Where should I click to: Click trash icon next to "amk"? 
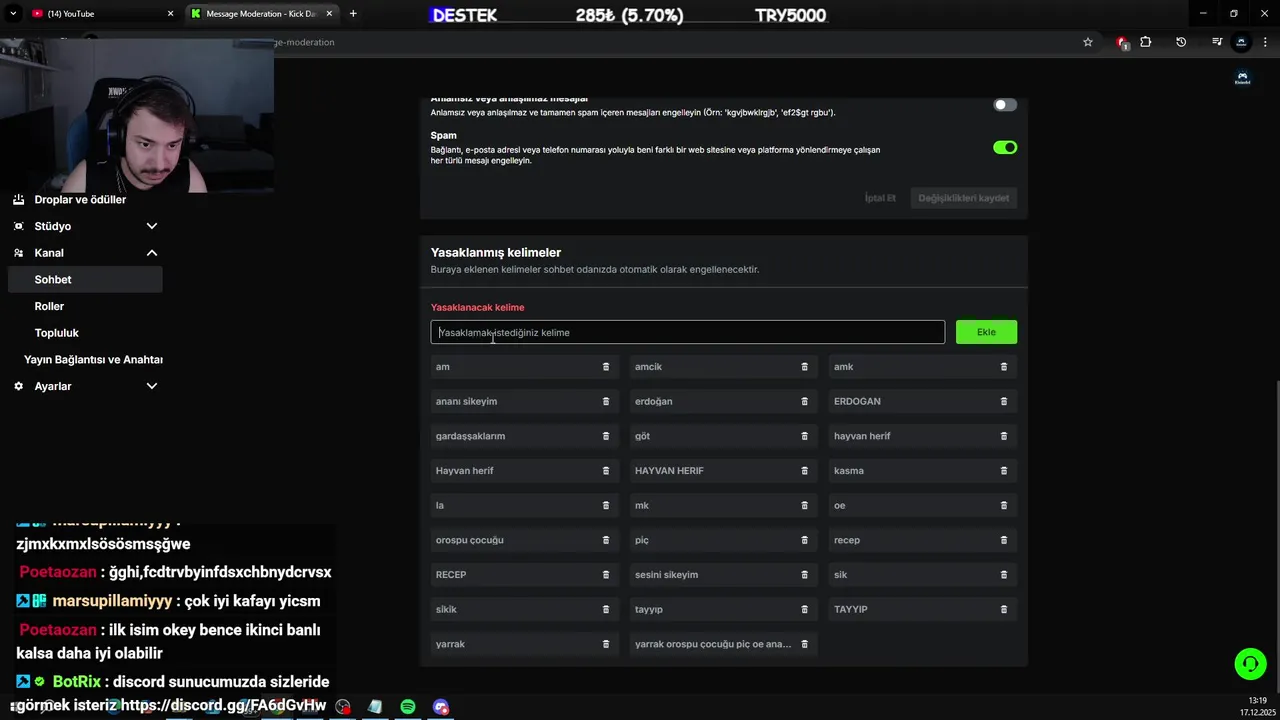[1004, 367]
